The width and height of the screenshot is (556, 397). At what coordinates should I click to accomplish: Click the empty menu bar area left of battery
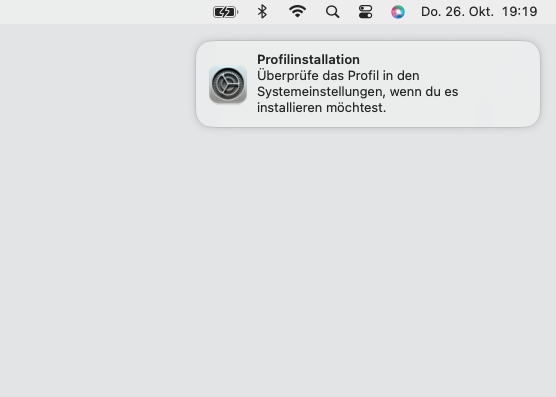point(106,12)
